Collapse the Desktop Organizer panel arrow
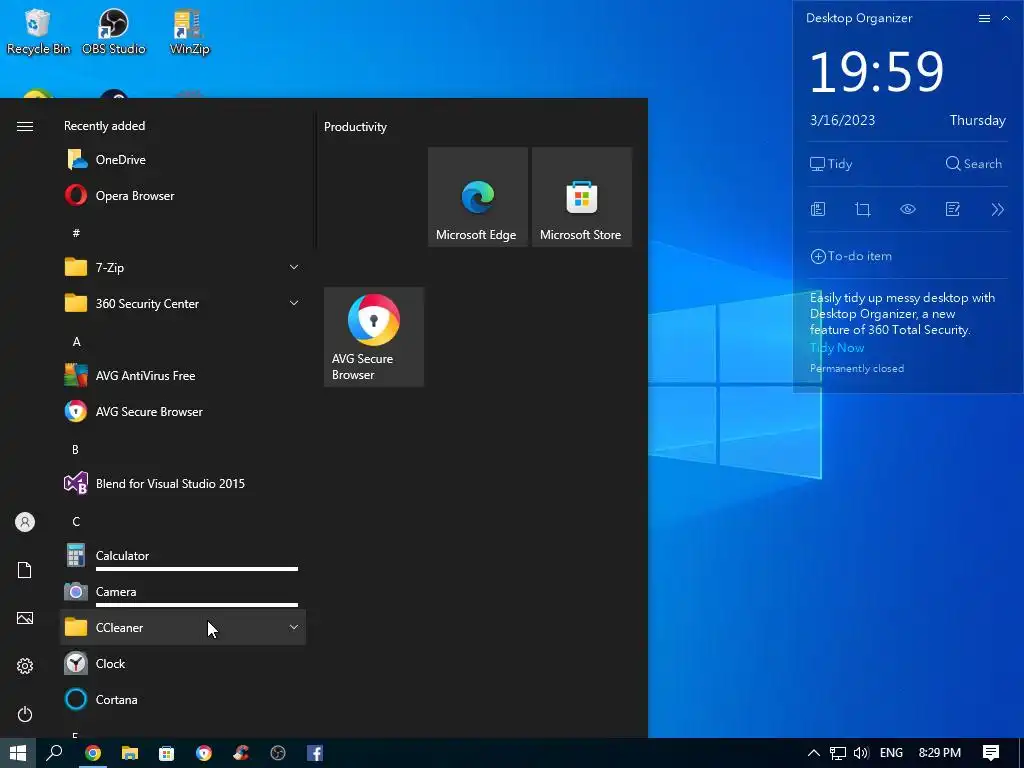1024x768 pixels. pyautogui.click(x=1006, y=18)
